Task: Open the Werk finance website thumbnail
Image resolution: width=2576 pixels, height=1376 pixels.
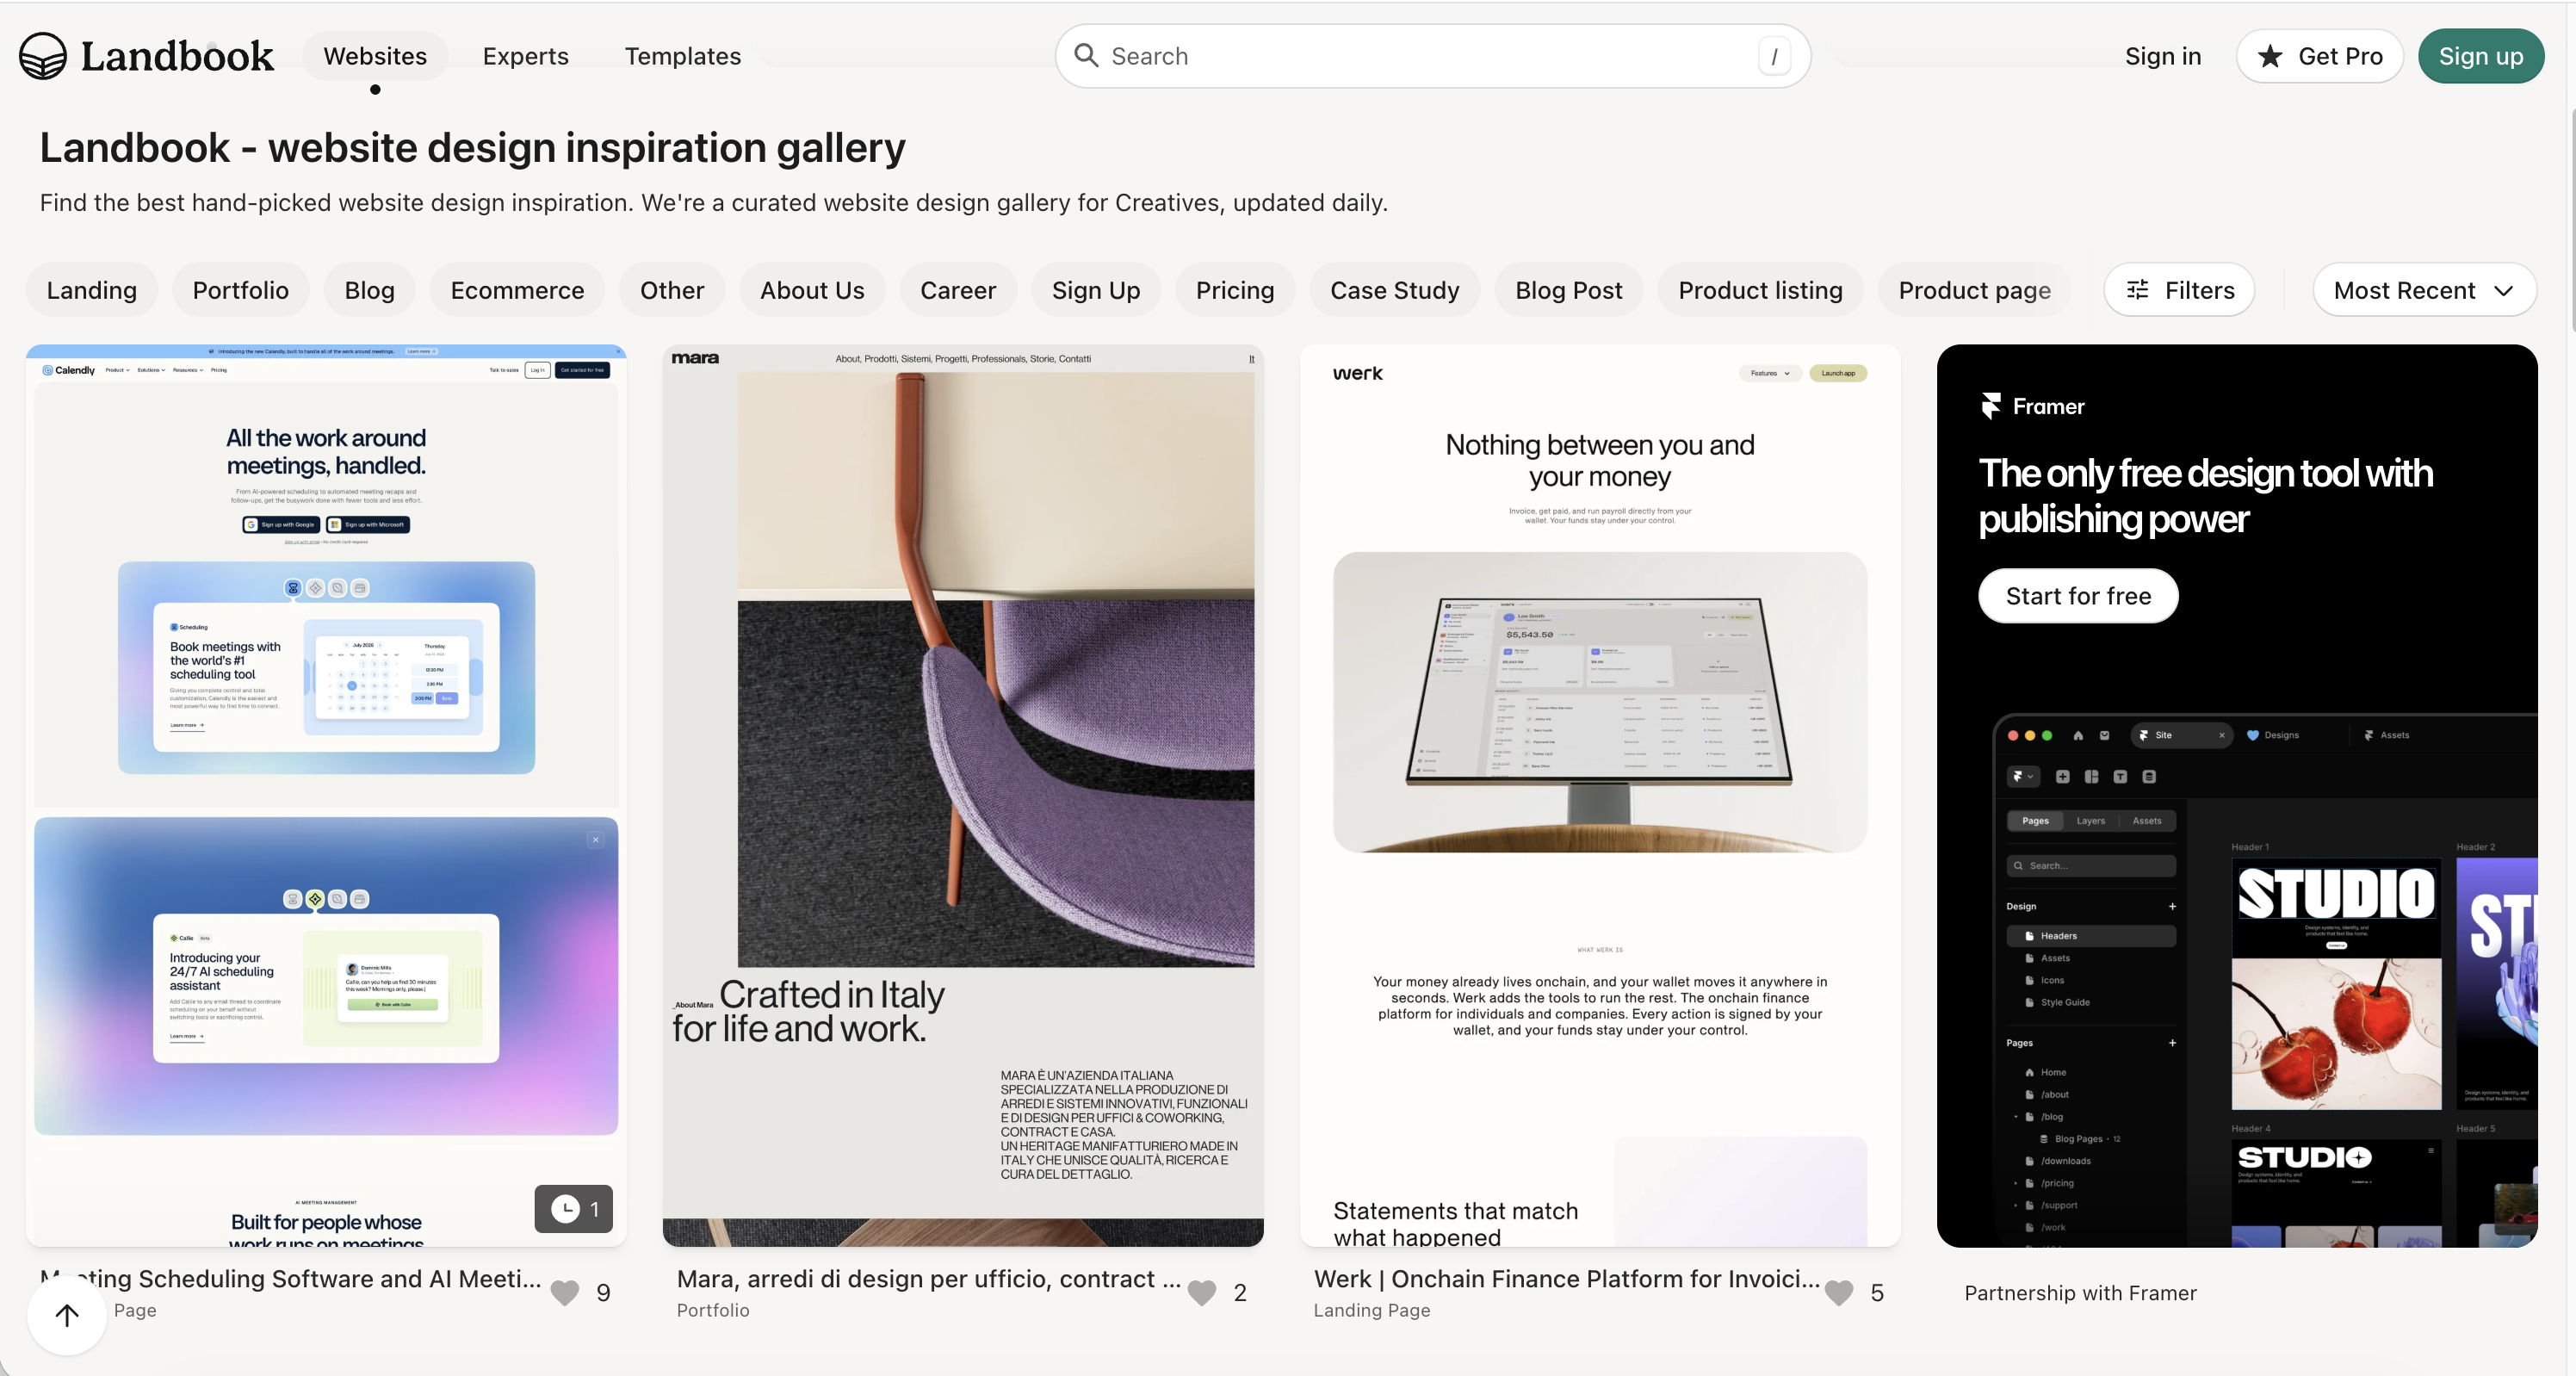Action: point(1600,795)
